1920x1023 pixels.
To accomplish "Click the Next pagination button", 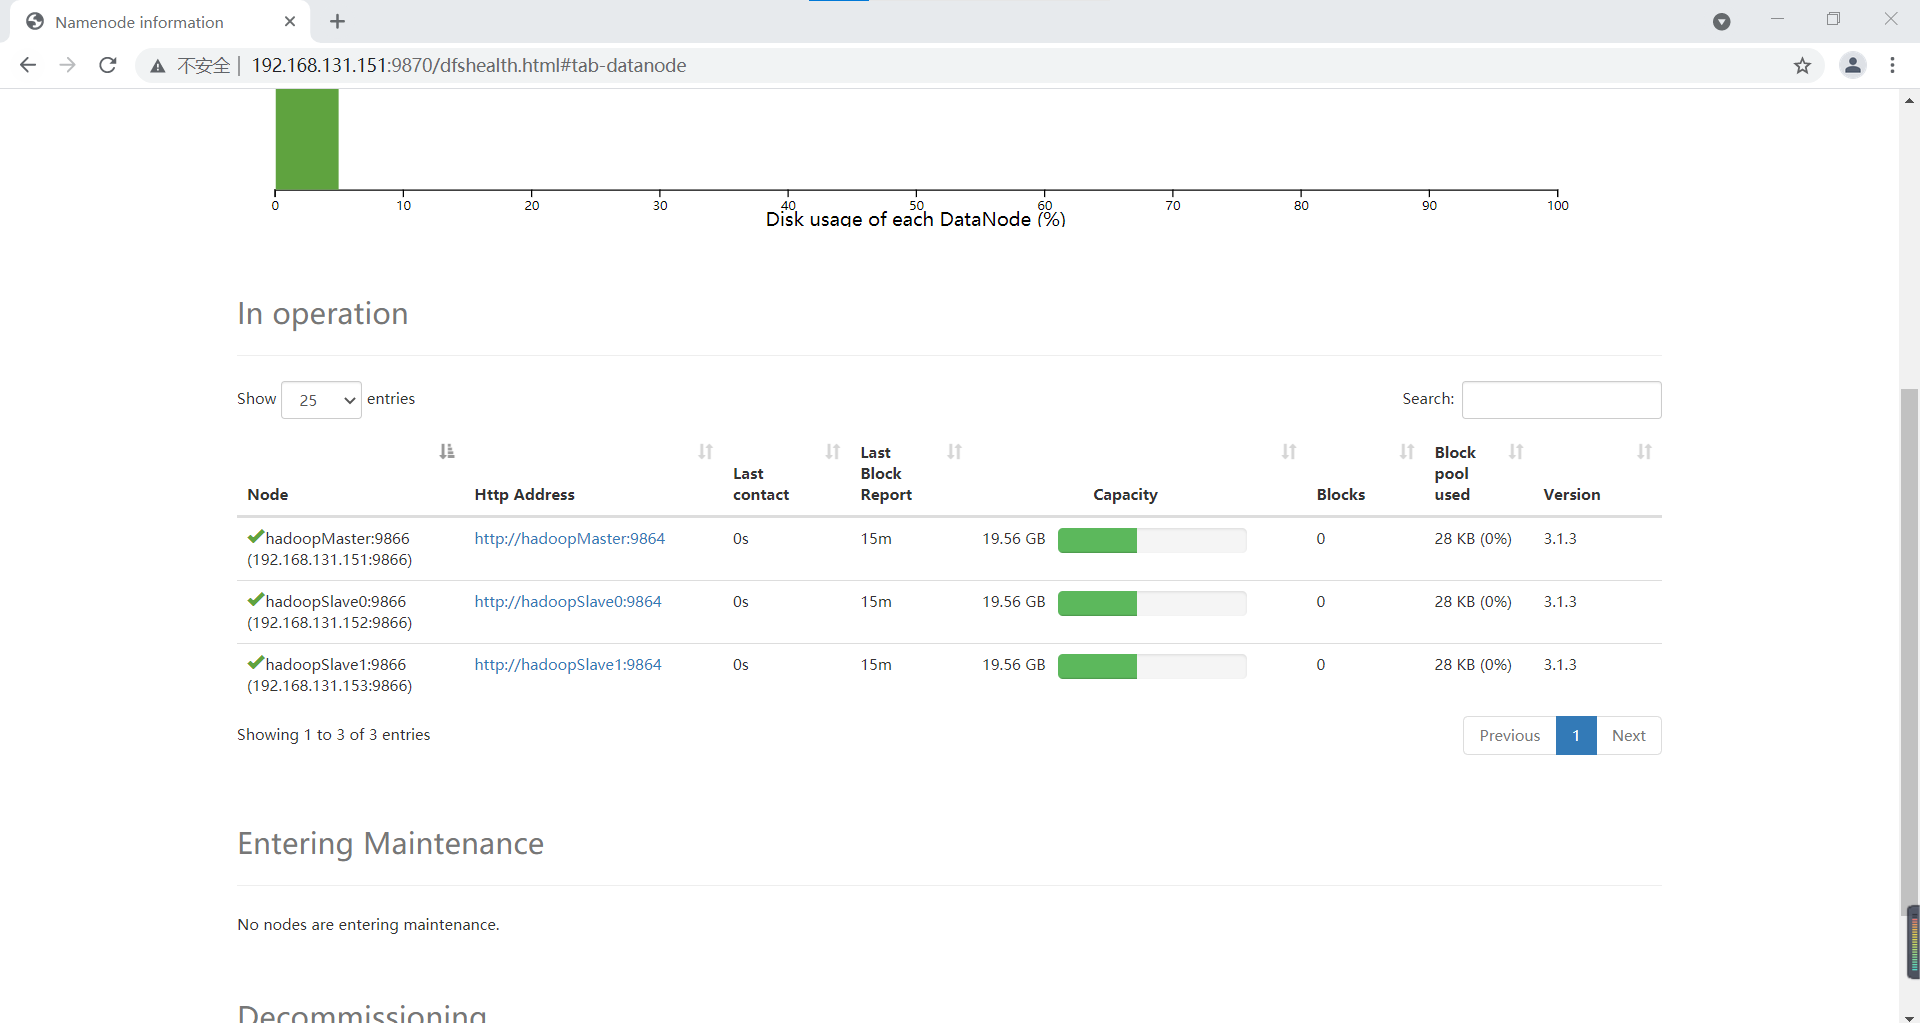I will (1628, 735).
